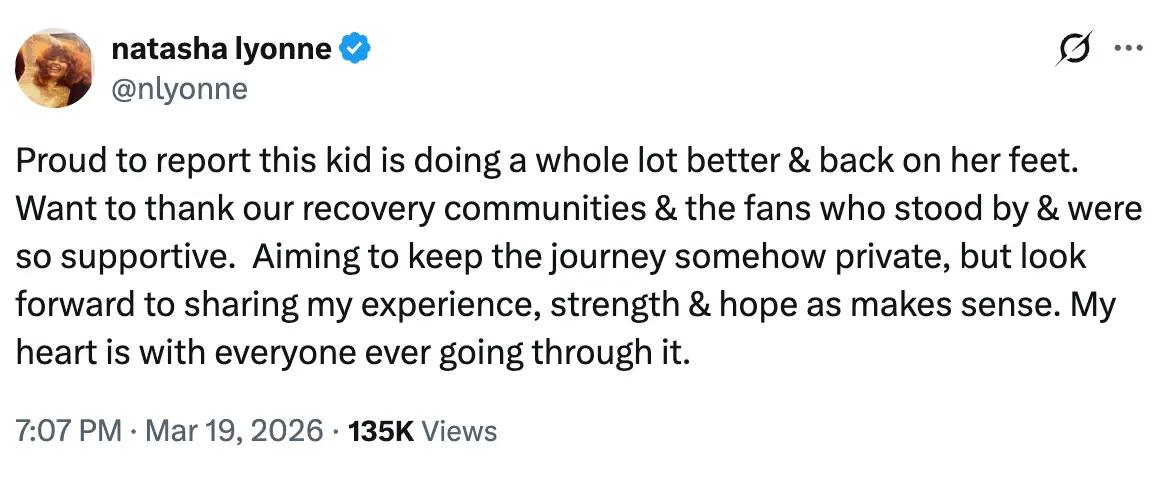The width and height of the screenshot is (1172, 484).
Task: Click the blue verified checkmark badge
Action: pyautogui.click(x=355, y=48)
